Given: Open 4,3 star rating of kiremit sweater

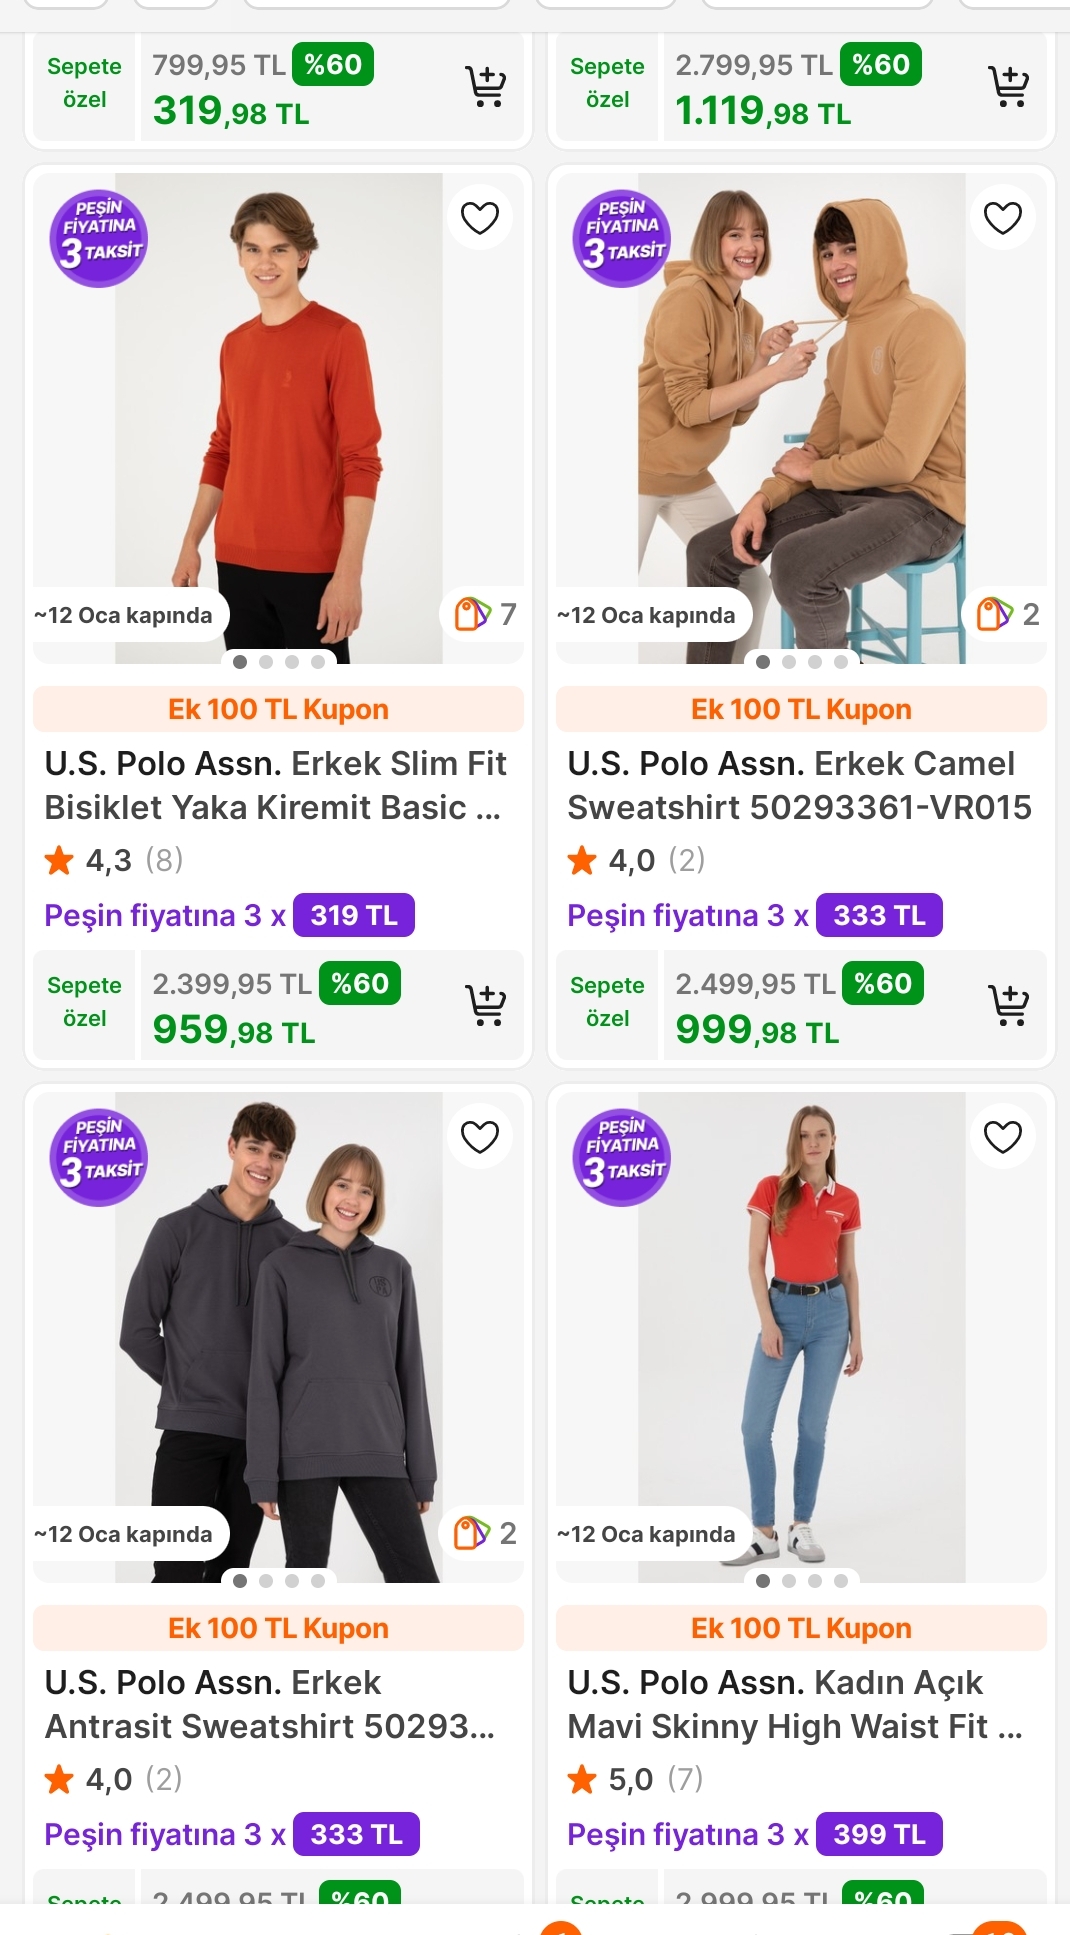Looking at the screenshot, I should (x=111, y=860).
